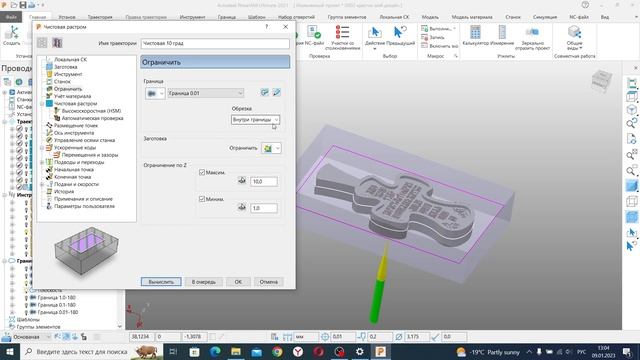This screenshot has height=360, width=640.
Task: Switch to the Симуляция ribbon tab
Action: [545, 17]
